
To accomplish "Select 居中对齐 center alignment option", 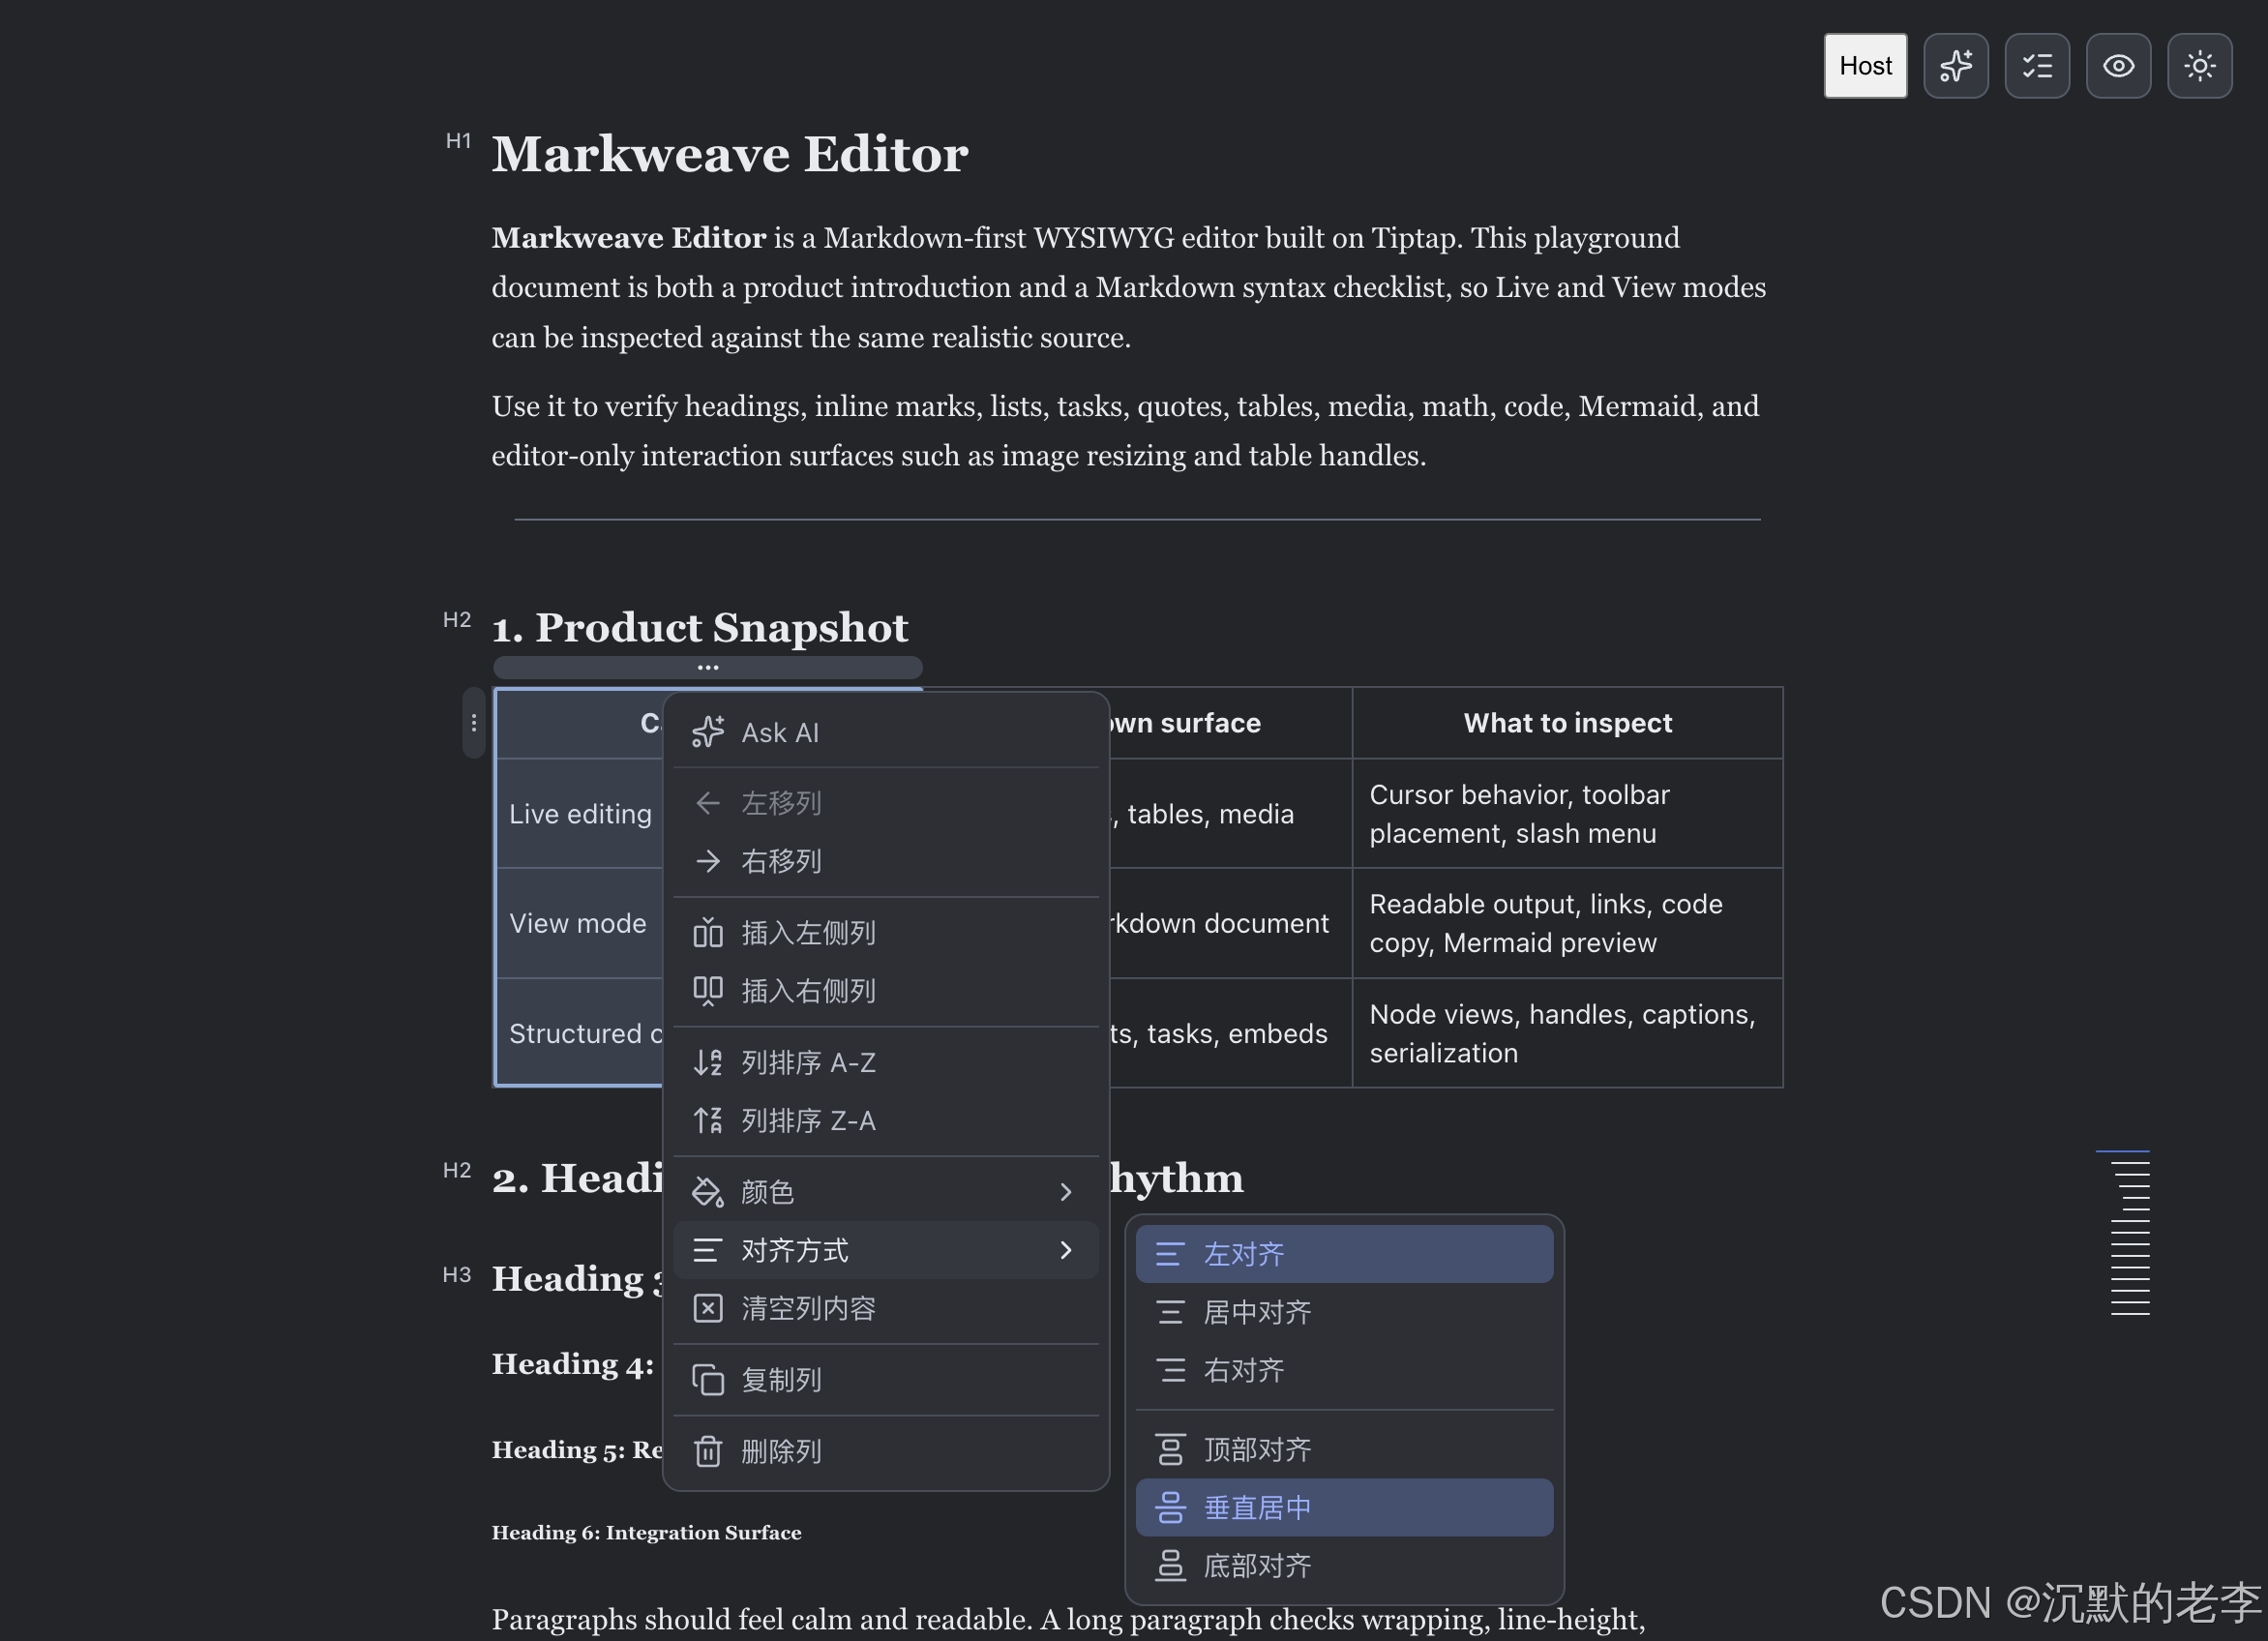I will click(1344, 1312).
